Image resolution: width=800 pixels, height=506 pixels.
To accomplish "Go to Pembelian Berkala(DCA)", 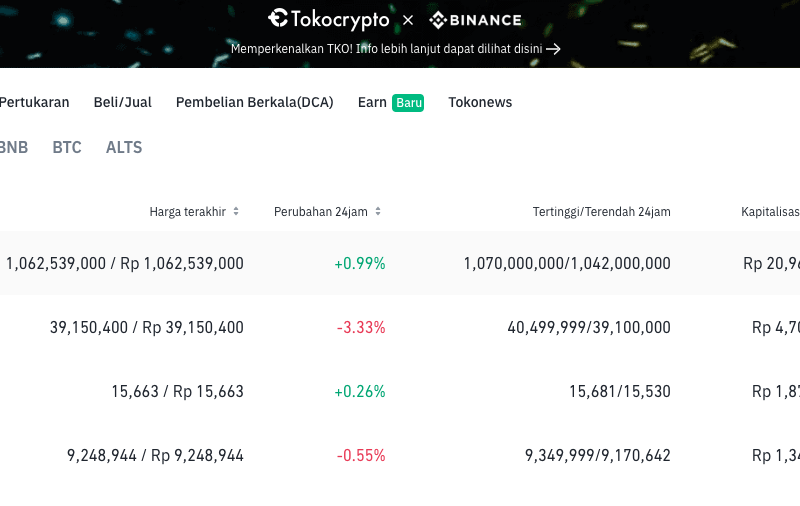I will pos(255,102).
